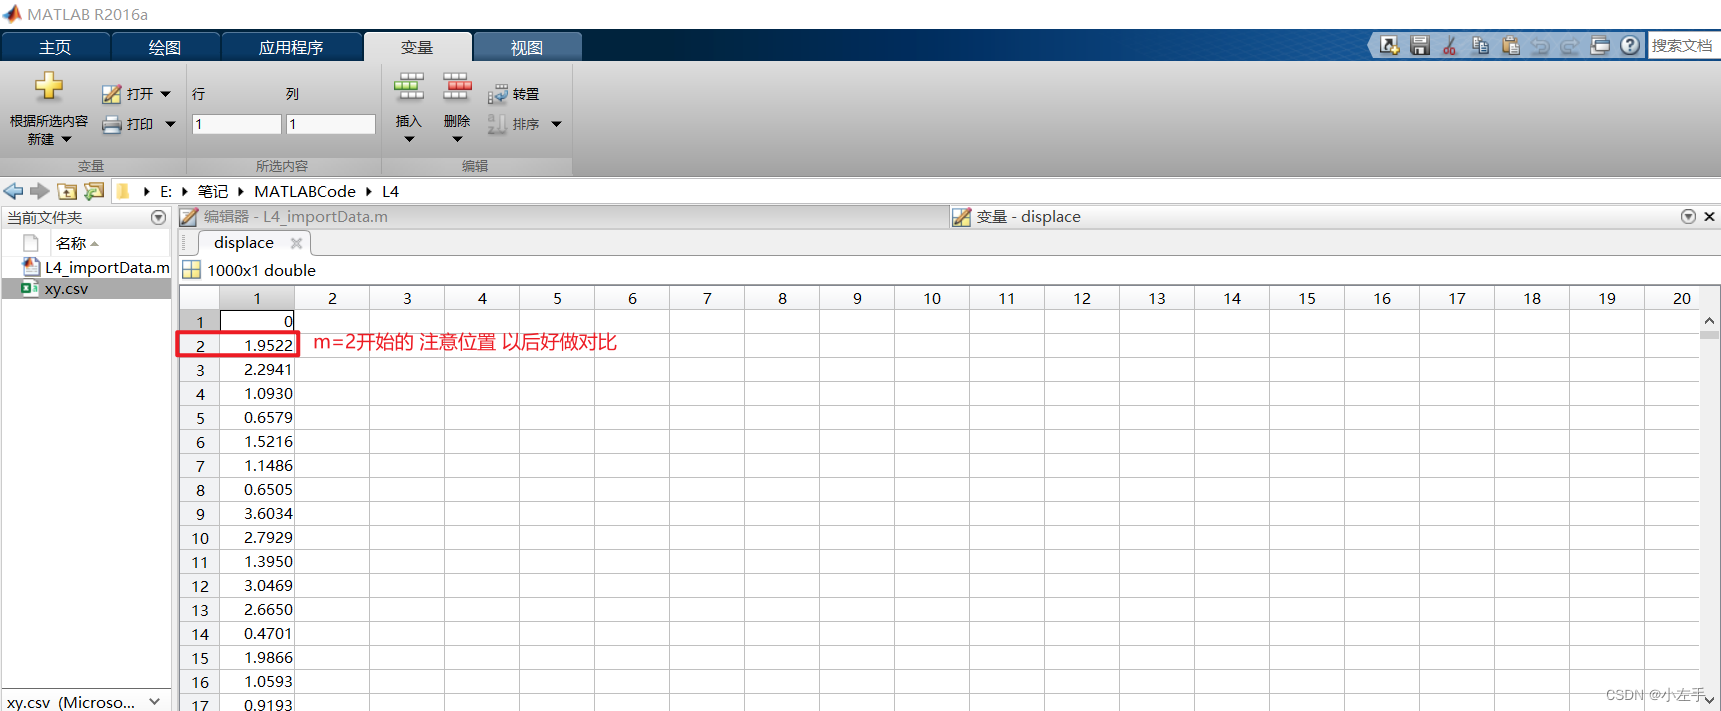Select L4_importData.m in the file list
Image resolution: width=1721 pixels, height=711 pixels.
107,267
